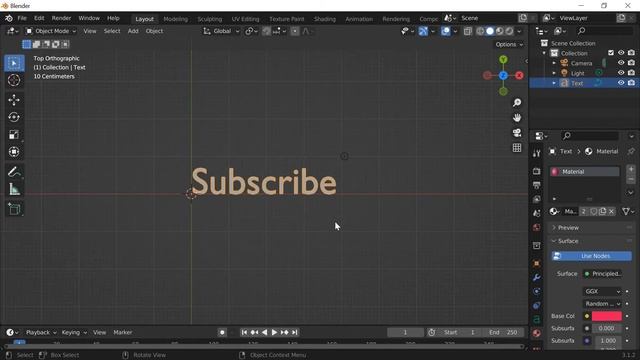Add material slot plus button
This screenshot has width=640, height=360.
(x=631, y=169)
